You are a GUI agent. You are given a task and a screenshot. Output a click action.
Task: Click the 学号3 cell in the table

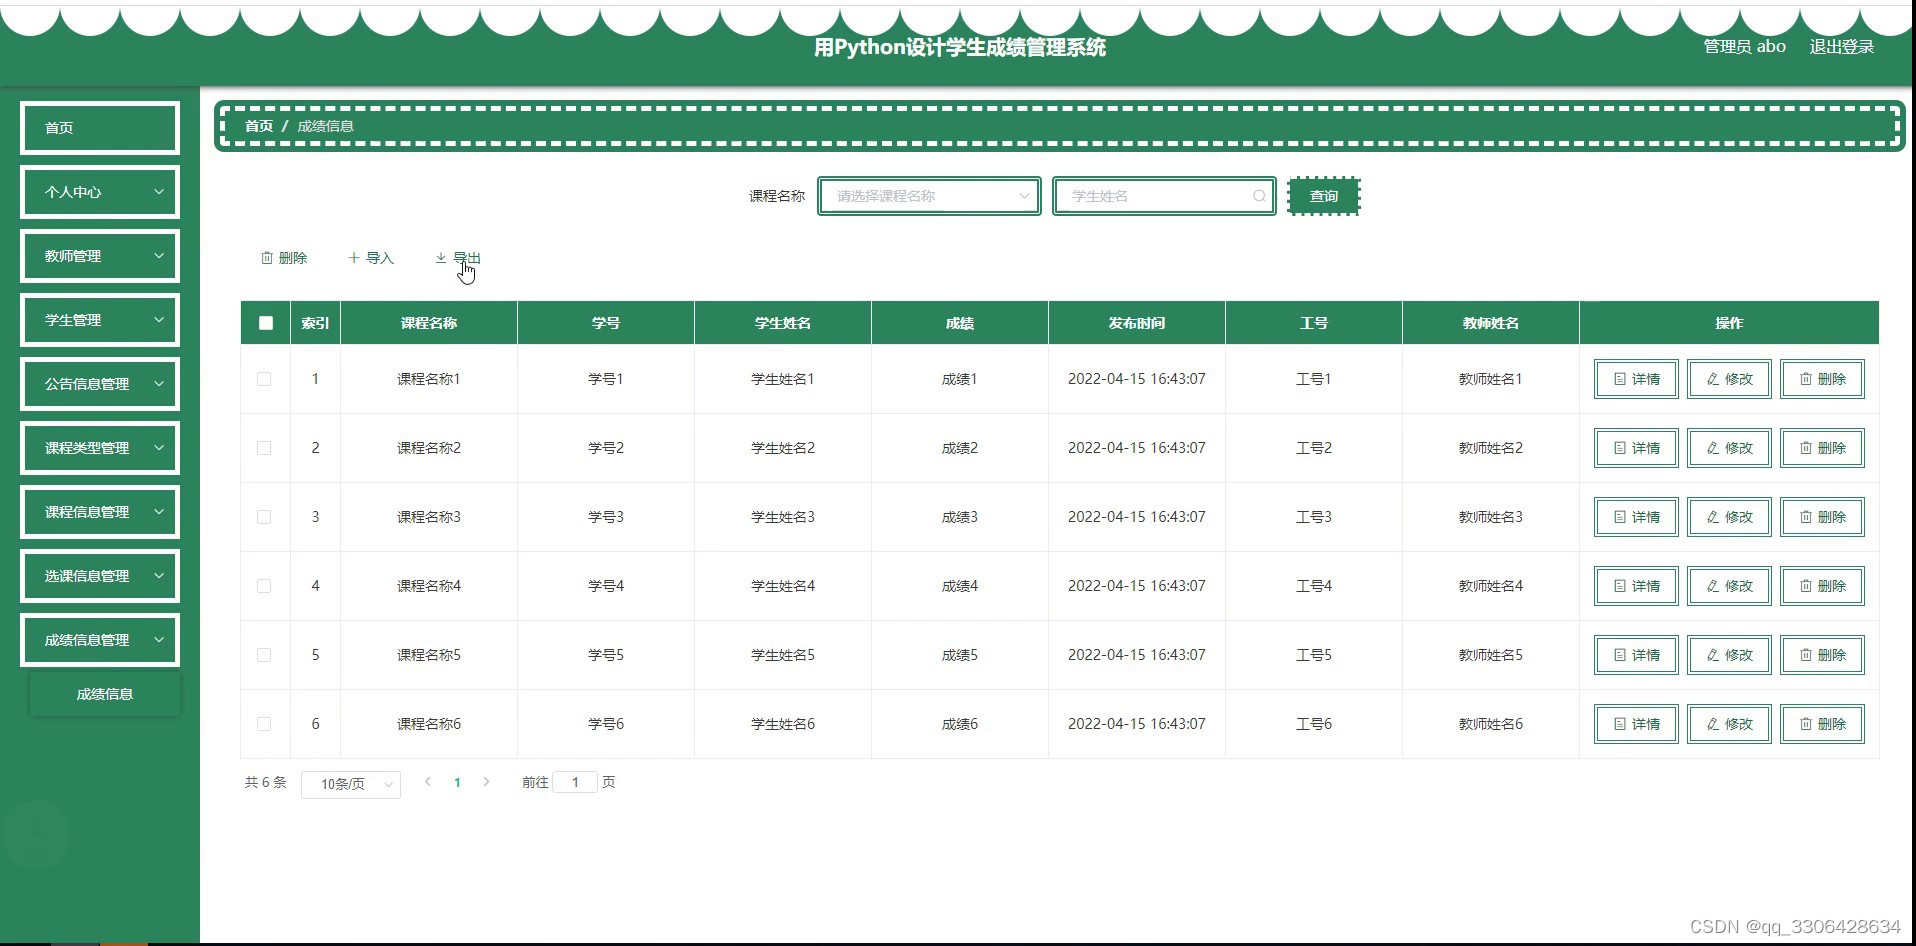pyautogui.click(x=606, y=517)
